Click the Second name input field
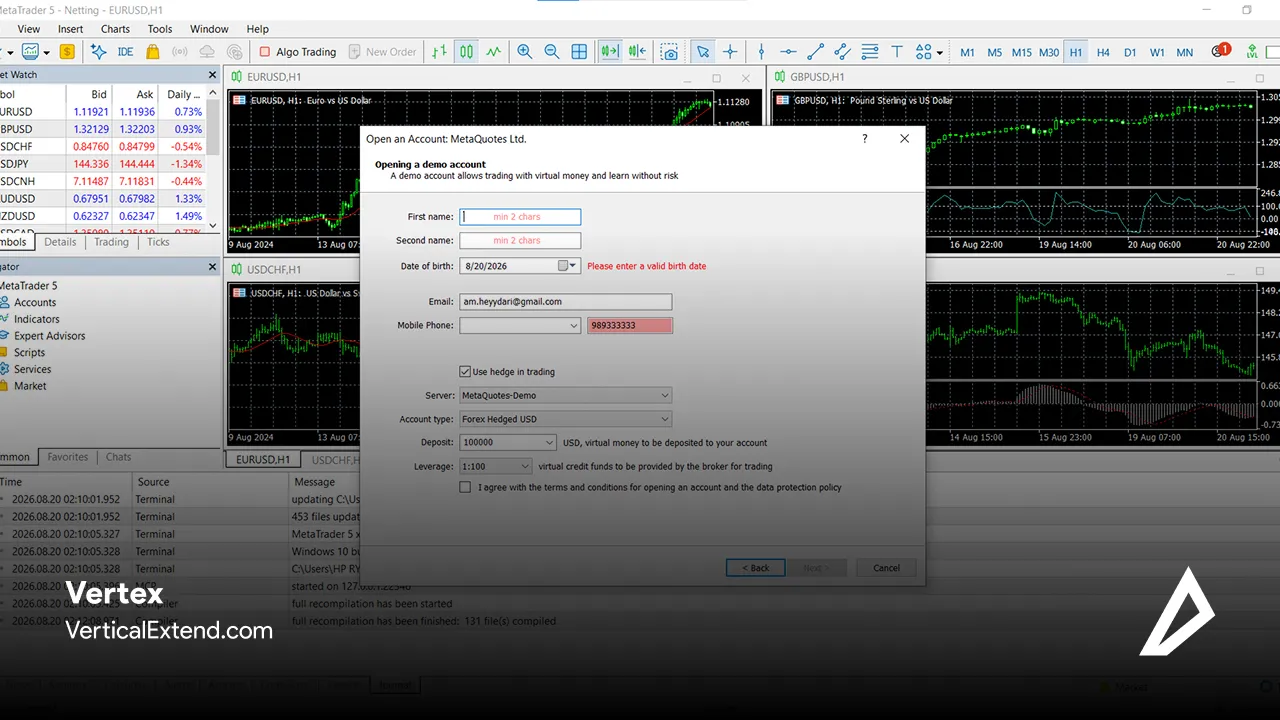The width and height of the screenshot is (1280, 720). [520, 240]
